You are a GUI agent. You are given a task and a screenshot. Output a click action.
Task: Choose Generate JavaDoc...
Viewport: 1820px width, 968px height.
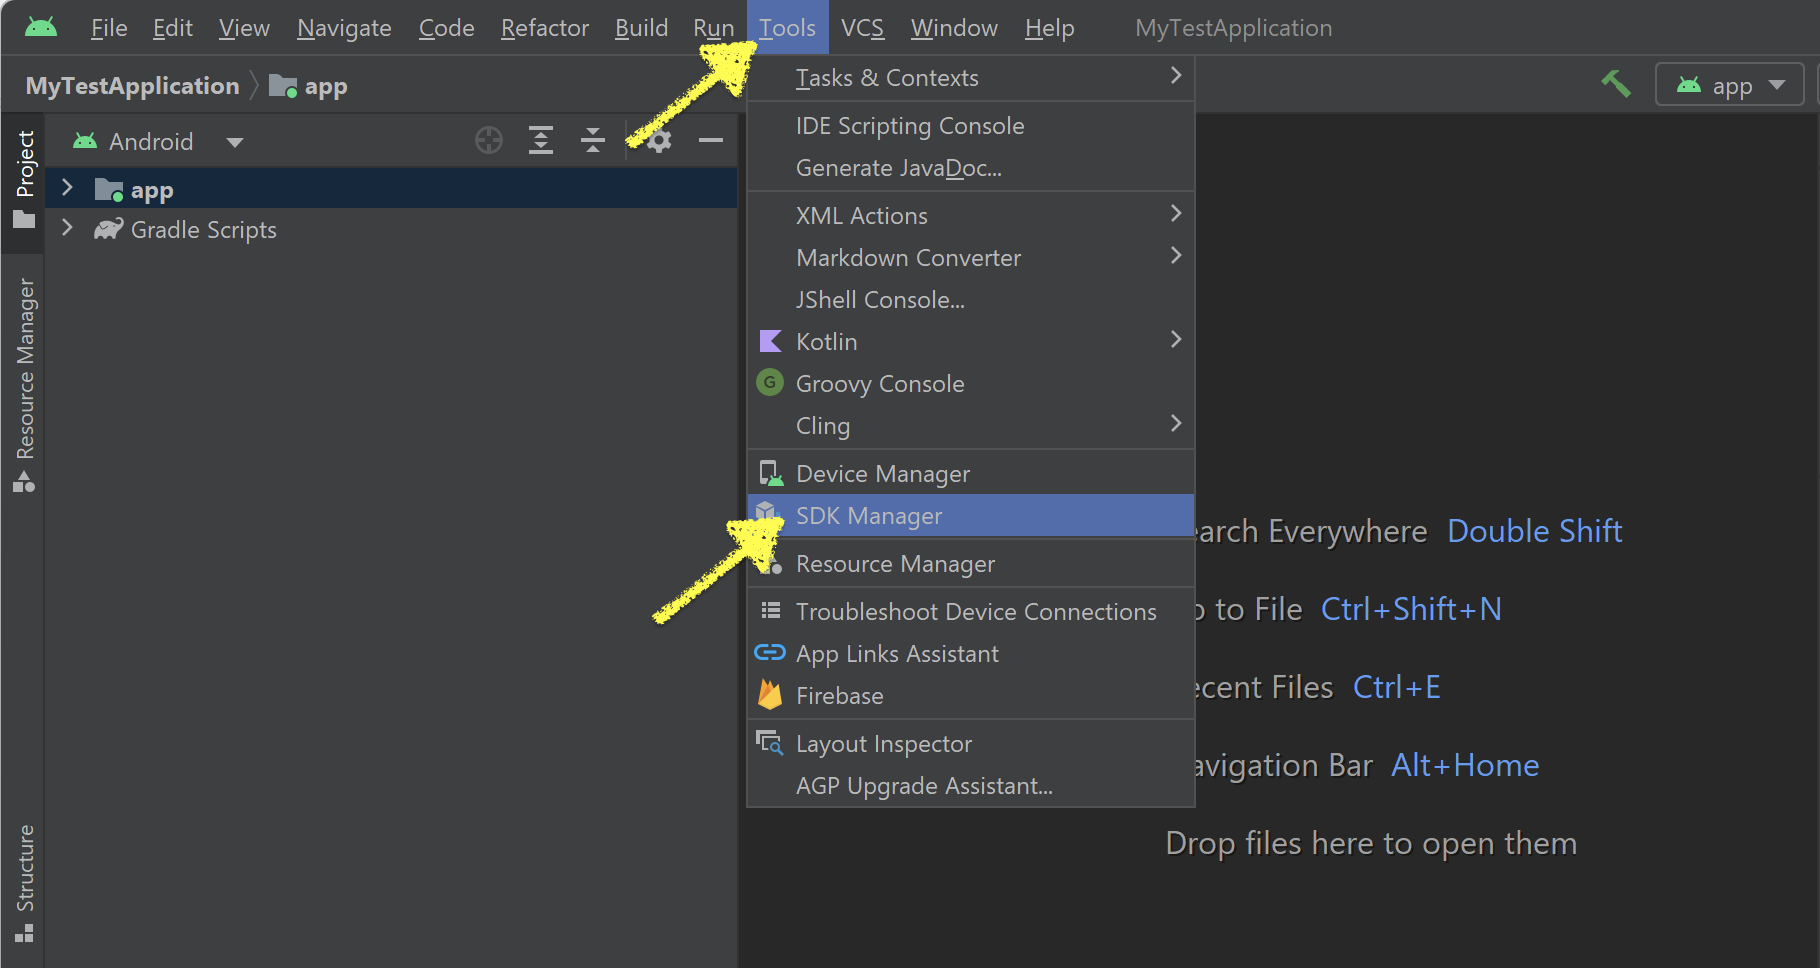(x=971, y=167)
